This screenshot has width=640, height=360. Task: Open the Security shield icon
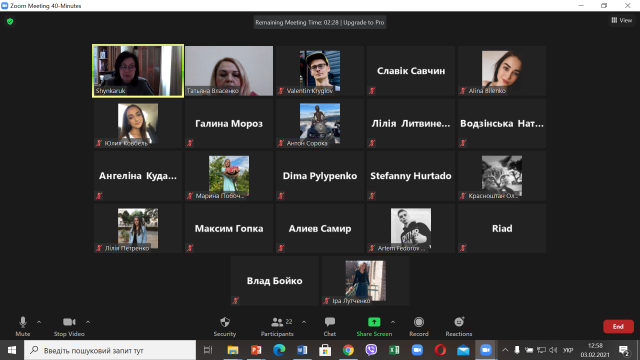[225, 322]
